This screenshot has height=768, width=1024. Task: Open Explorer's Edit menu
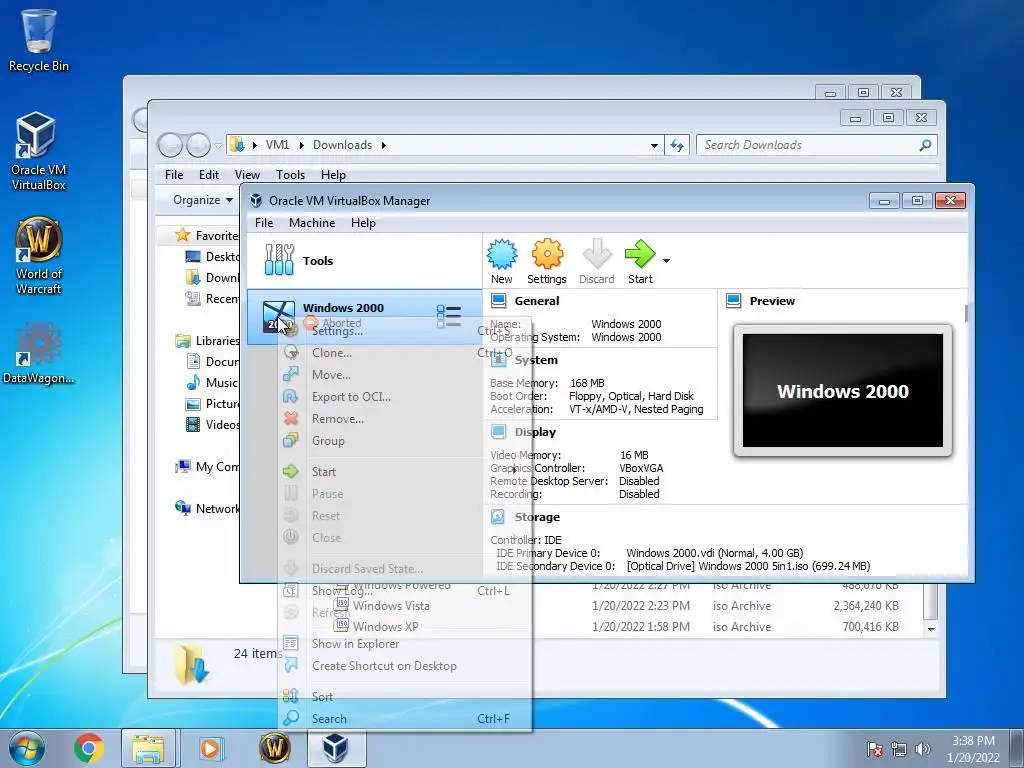209,174
